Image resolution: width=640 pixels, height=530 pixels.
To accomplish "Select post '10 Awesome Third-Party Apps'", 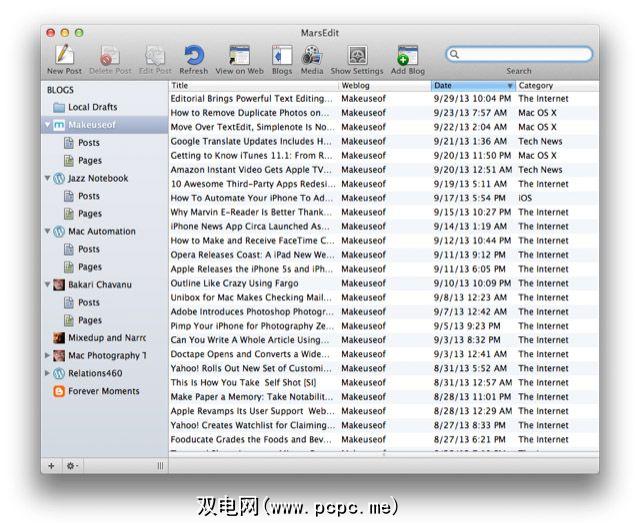I will (x=384, y=184).
